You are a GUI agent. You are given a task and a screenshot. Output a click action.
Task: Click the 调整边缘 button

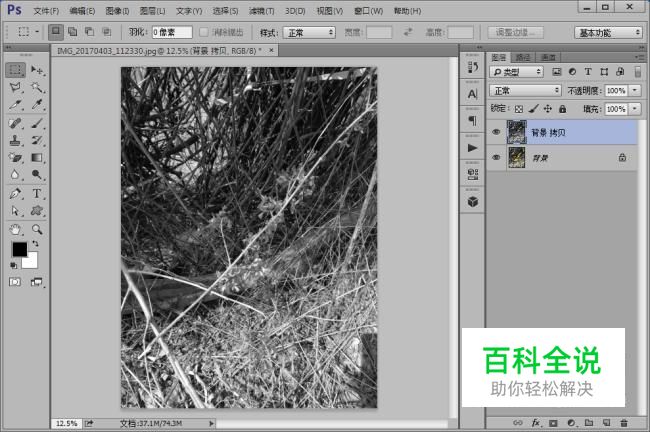pyautogui.click(x=515, y=32)
